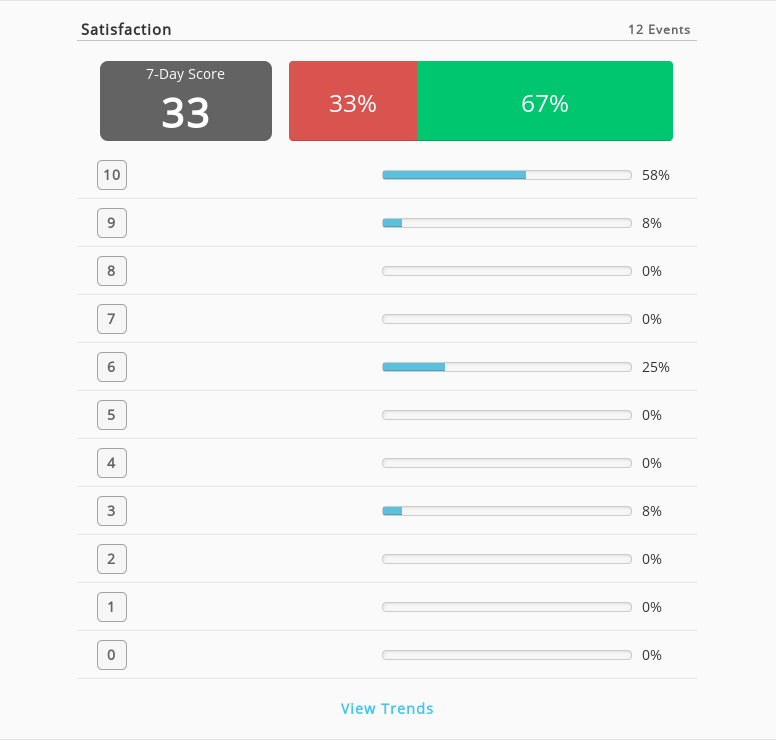Select the score 9 rating box
Image resolution: width=776 pixels, height=740 pixels.
tap(112, 223)
